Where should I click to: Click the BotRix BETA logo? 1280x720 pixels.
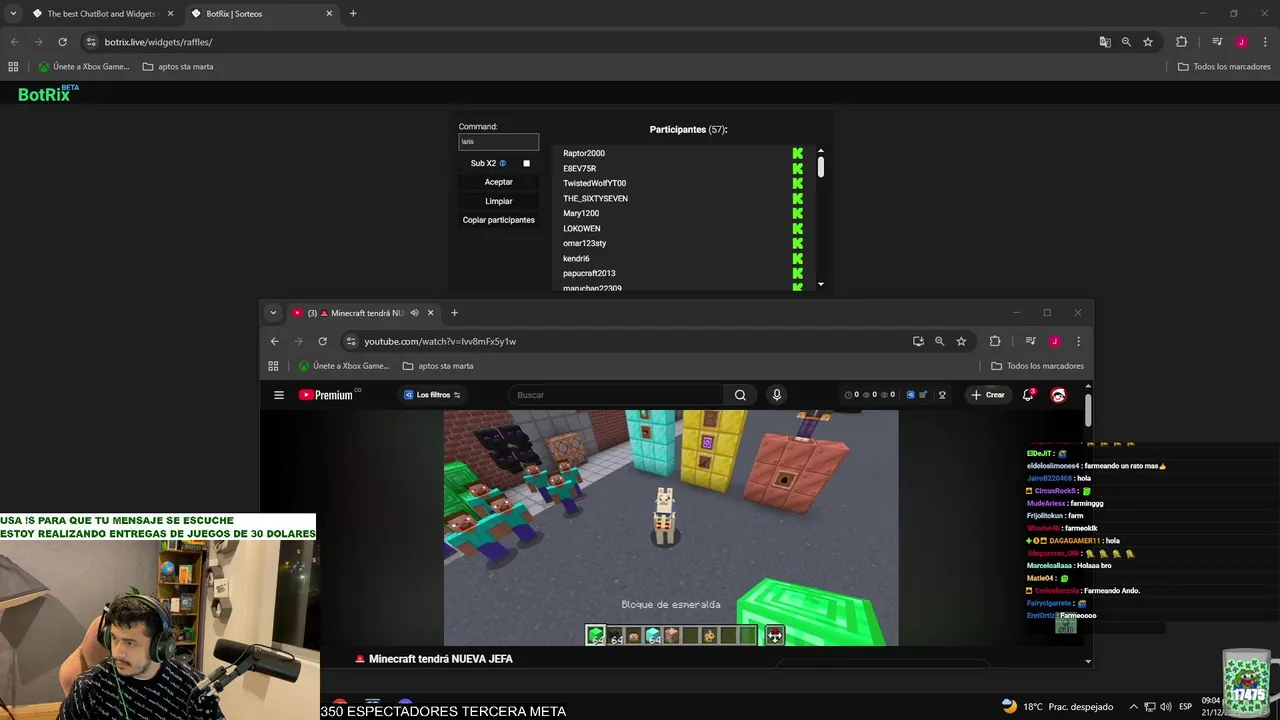pyautogui.click(x=48, y=93)
